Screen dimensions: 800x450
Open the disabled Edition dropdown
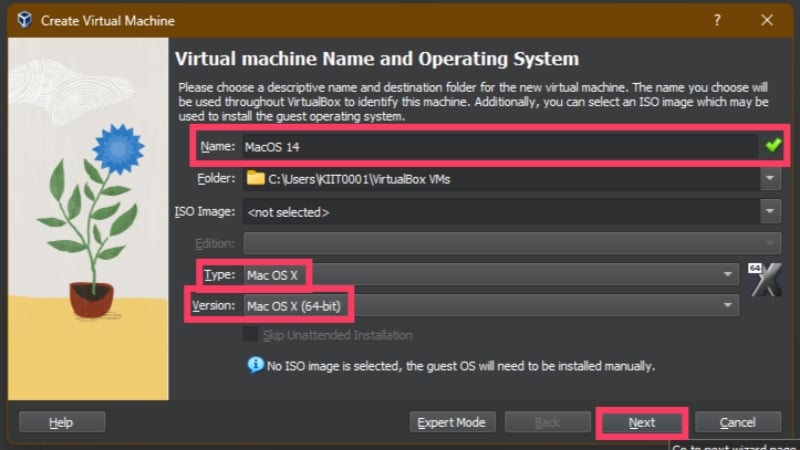512,243
